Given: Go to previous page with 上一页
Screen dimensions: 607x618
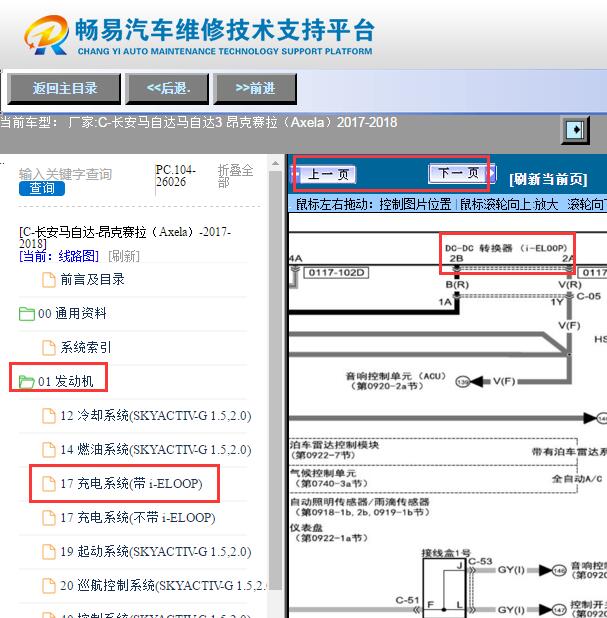Looking at the screenshot, I should click(x=325, y=174).
